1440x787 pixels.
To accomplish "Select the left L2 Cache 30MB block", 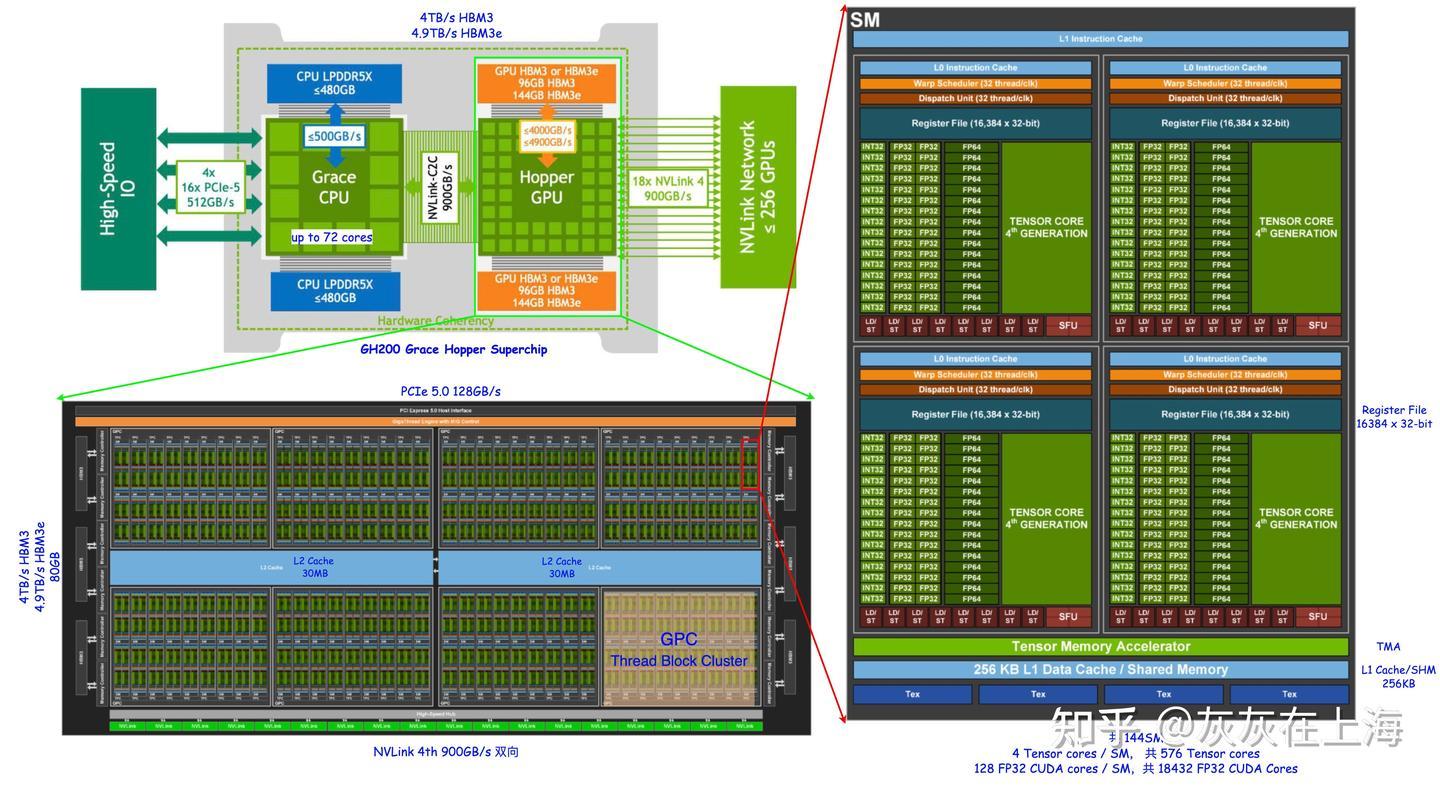I will (x=271, y=567).
